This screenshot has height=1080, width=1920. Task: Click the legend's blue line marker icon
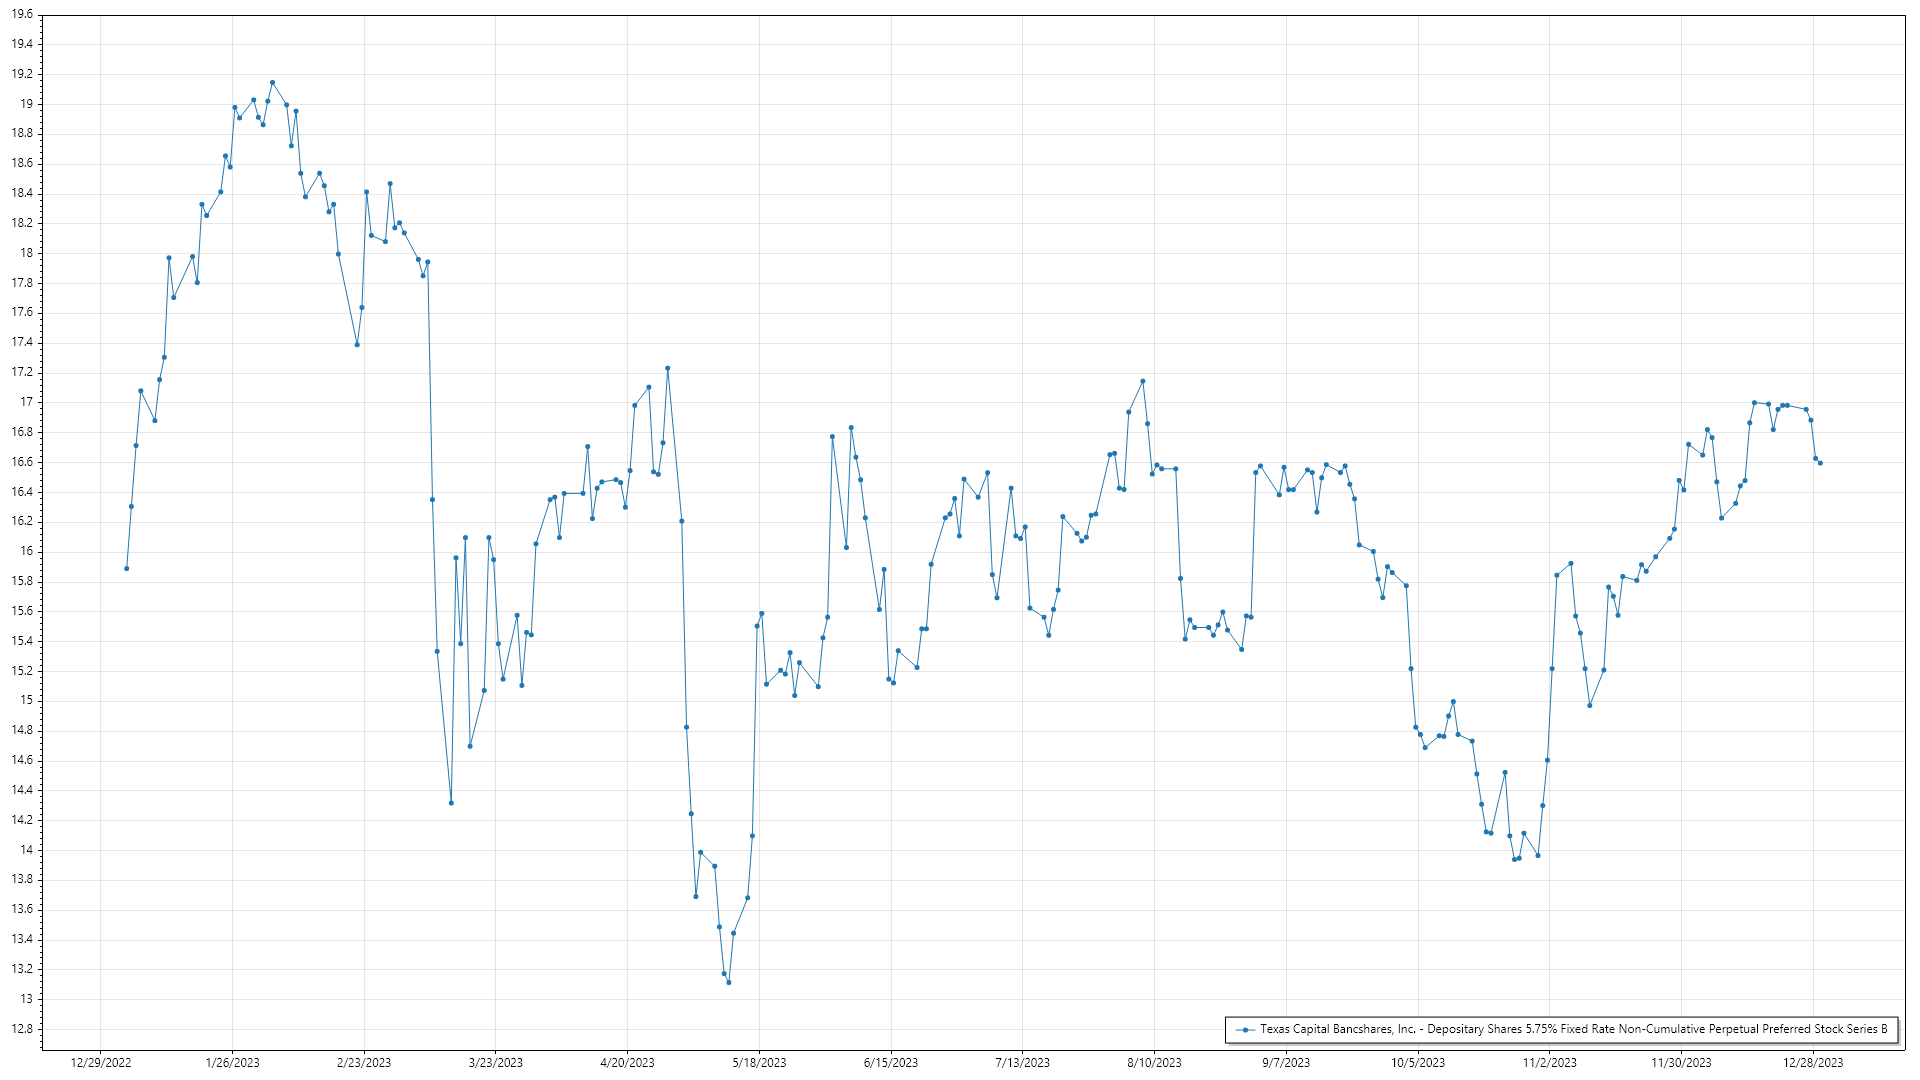(x=1245, y=1029)
